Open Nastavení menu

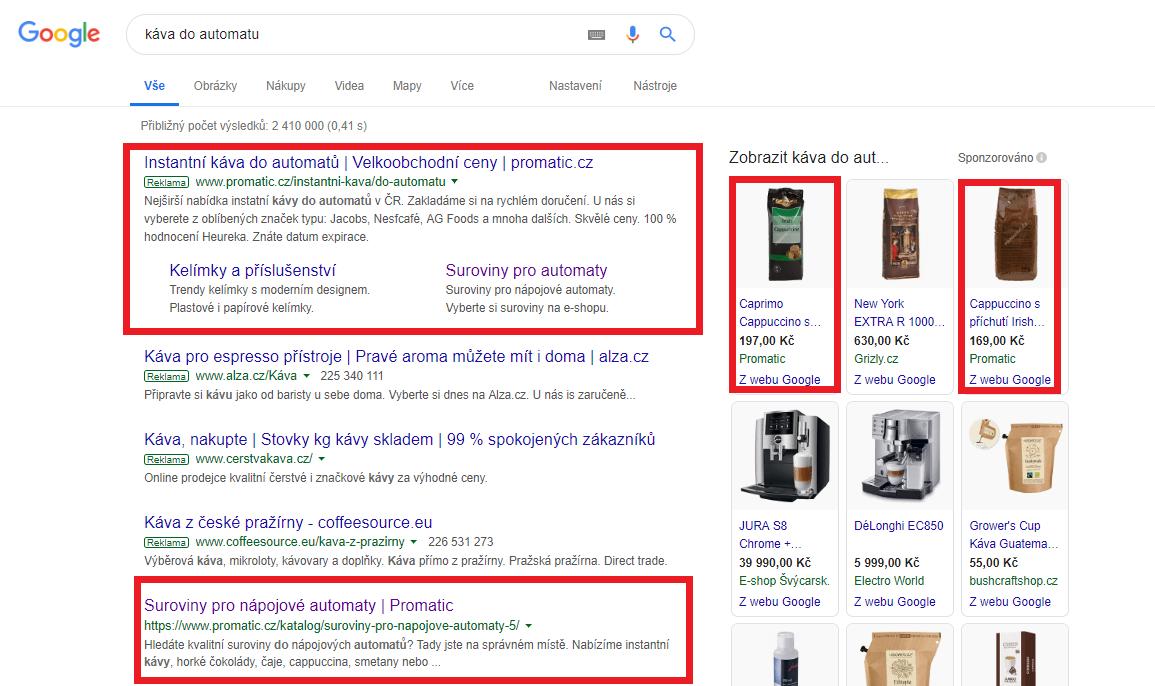pyautogui.click(x=575, y=85)
